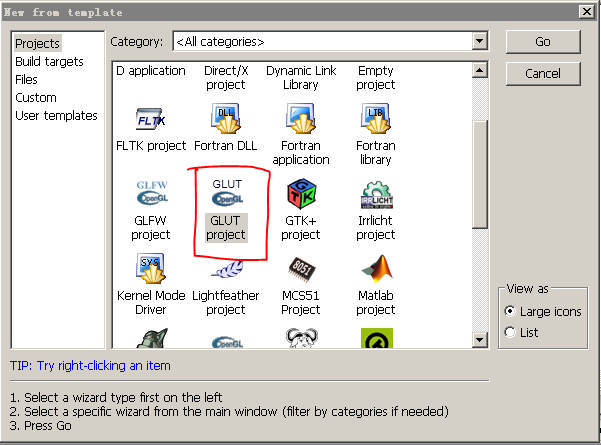The height and width of the screenshot is (445, 601).
Task: Click the Irrlicht project label
Action: pos(376,228)
